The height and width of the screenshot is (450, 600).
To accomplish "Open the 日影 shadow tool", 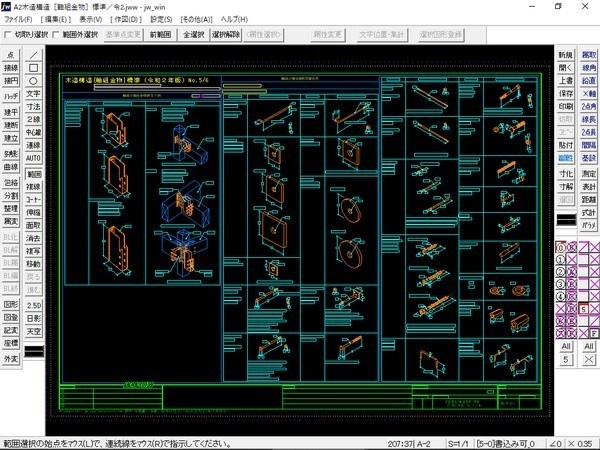I will point(33,318).
